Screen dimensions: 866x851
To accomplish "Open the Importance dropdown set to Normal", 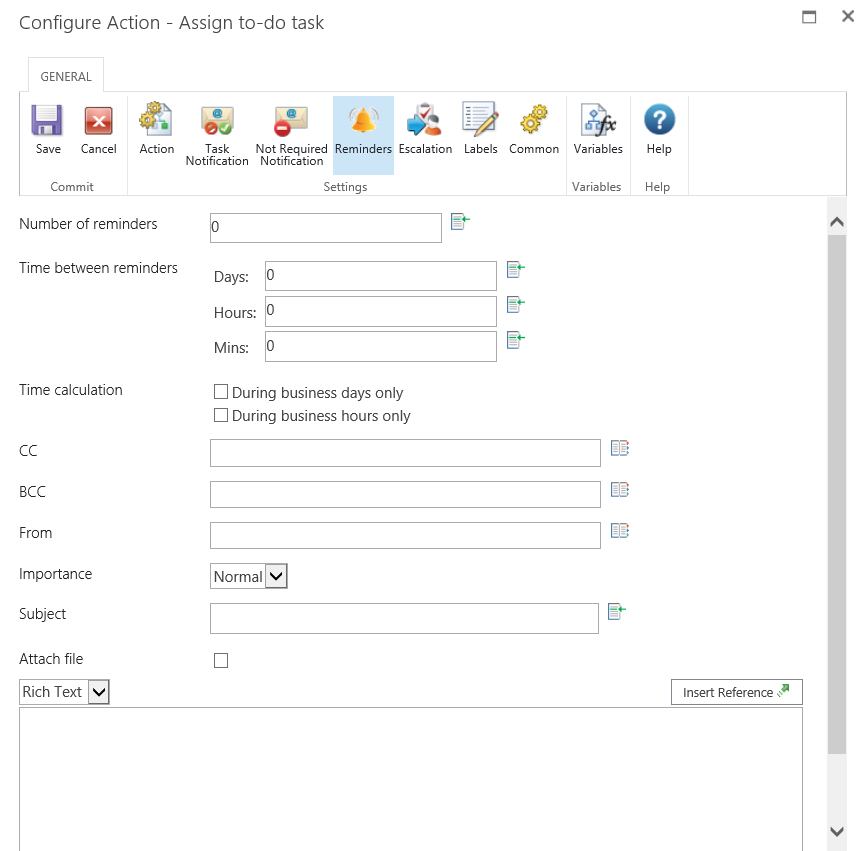I will point(249,576).
